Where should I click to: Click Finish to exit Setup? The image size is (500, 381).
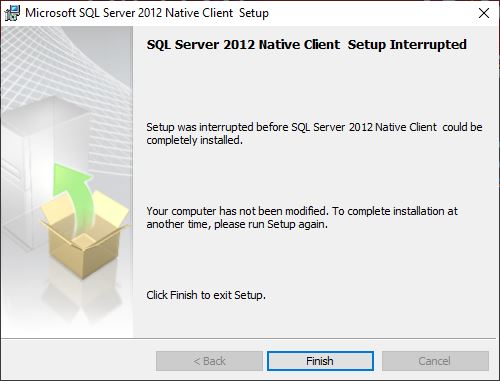pyautogui.click(x=320, y=361)
